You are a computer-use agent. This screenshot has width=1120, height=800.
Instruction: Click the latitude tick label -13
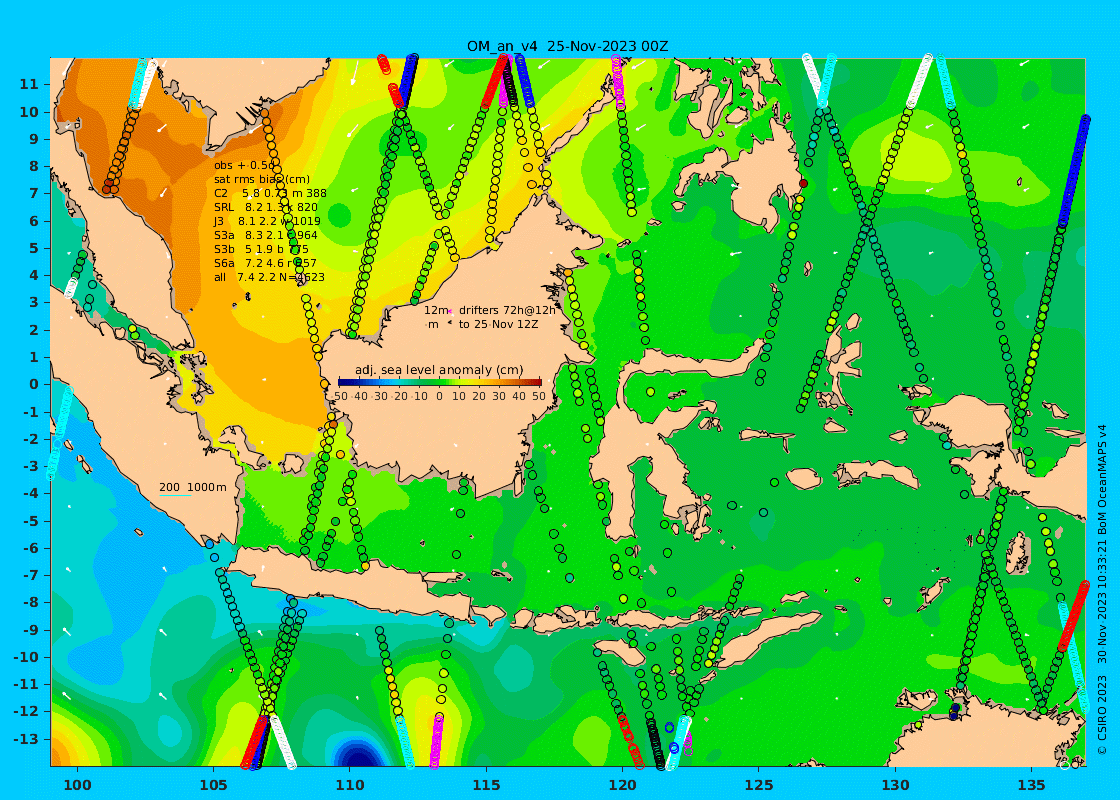point(27,739)
